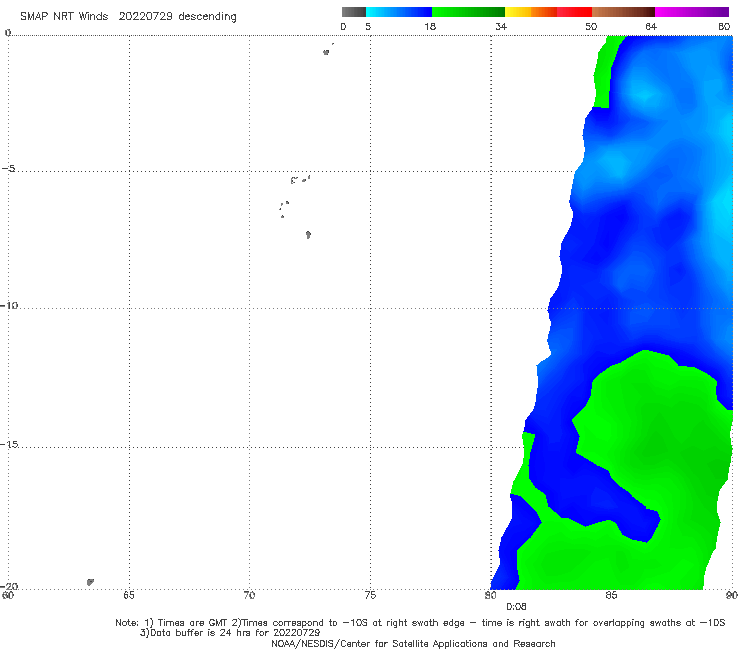Click the '34' label under the color bar
The image size is (740, 650).
click(501, 27)
